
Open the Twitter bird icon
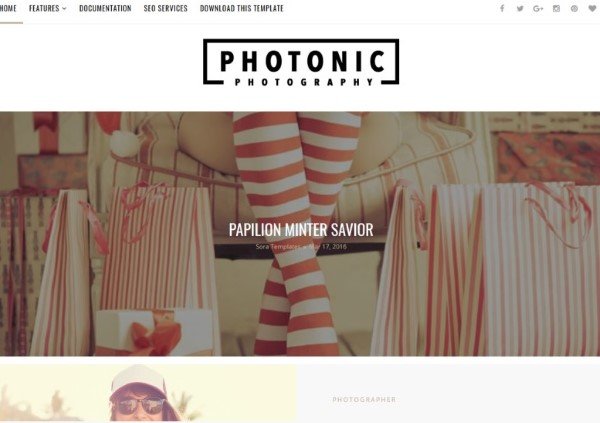click(520, 8)
